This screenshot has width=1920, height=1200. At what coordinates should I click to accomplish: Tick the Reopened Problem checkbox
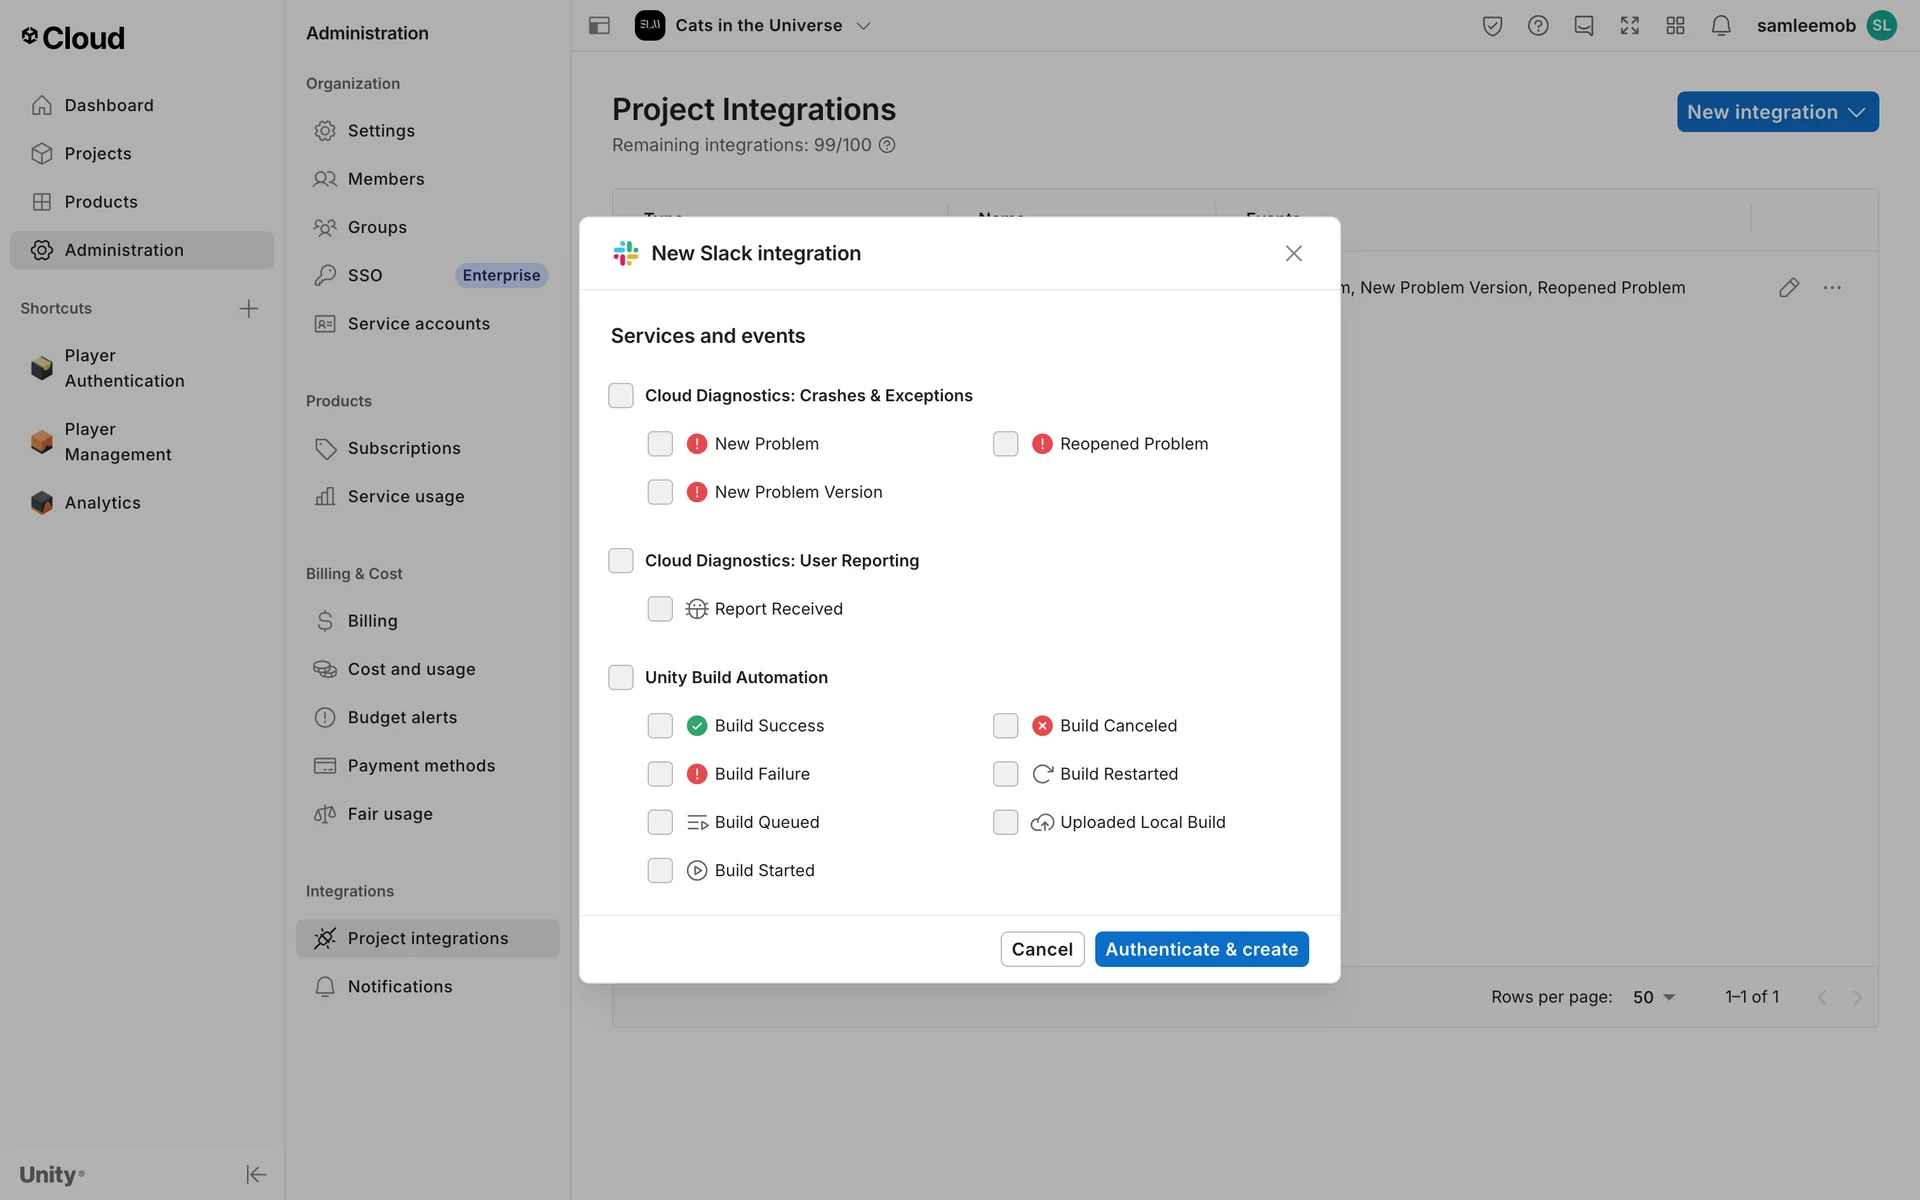coord(1005,444)
